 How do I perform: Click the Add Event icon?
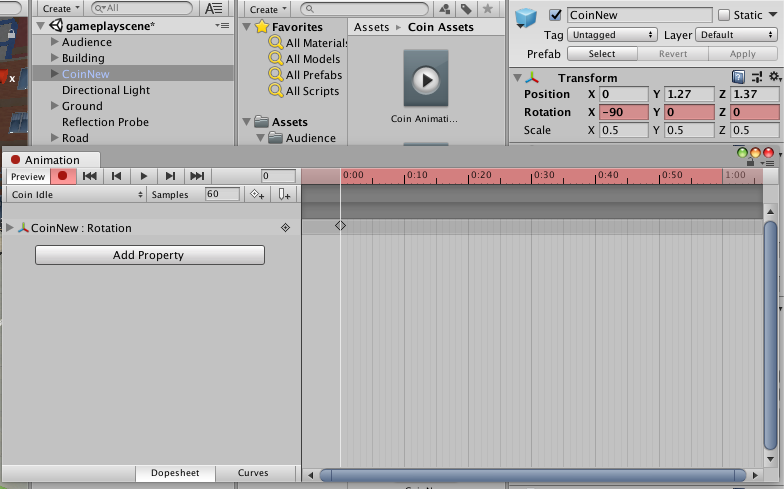(x=284, y=194)
